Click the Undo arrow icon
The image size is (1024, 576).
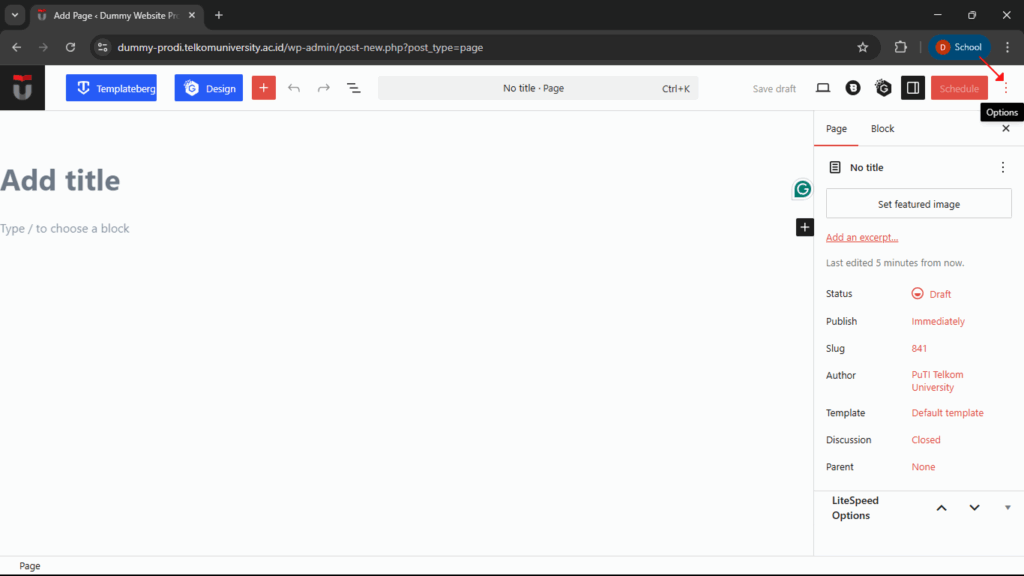pos(293,88)
